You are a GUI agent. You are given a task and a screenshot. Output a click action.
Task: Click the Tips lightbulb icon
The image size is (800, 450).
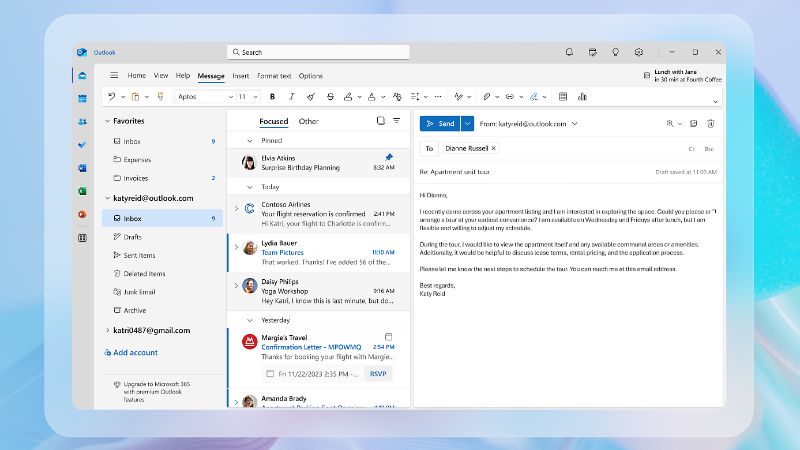616,52
